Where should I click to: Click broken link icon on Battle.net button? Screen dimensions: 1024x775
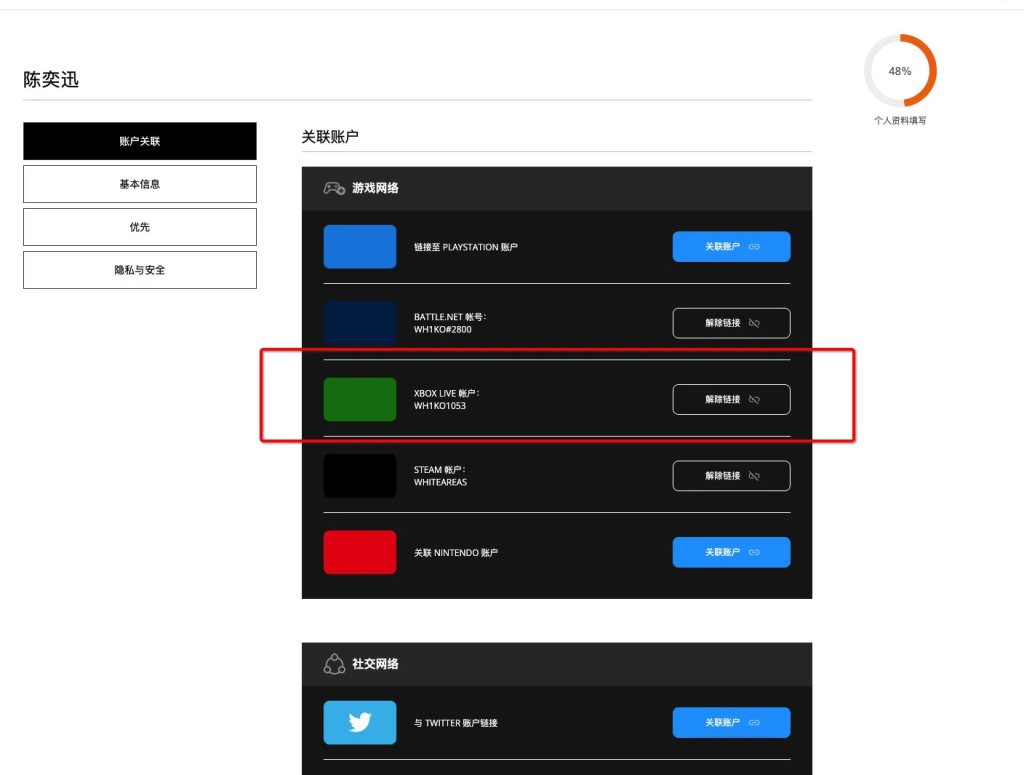pos(754,323)
